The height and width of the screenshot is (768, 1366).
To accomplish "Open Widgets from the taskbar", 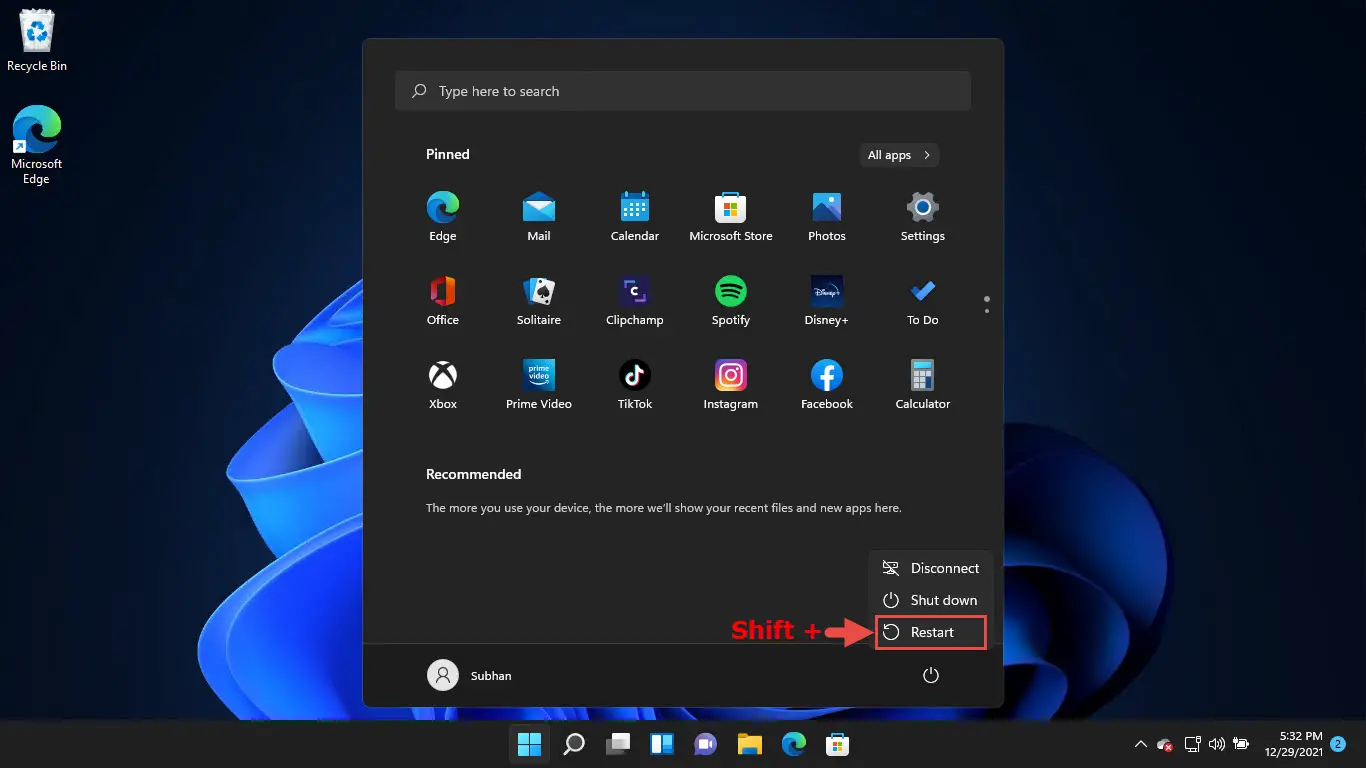I will pyautogui.click(x=662, y=744).
